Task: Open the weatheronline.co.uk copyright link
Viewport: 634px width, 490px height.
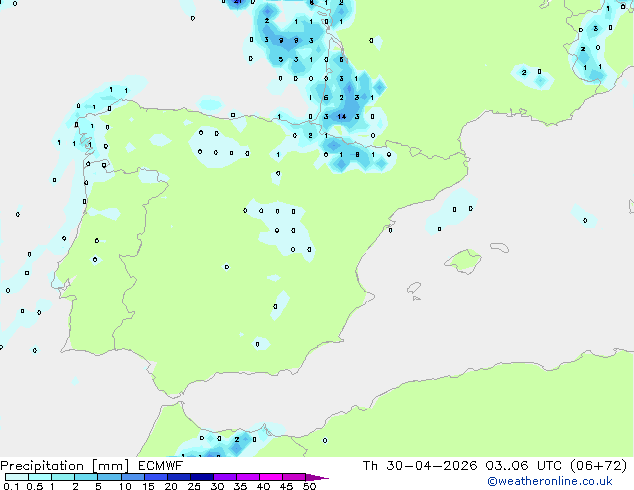Action: point(549,481)
